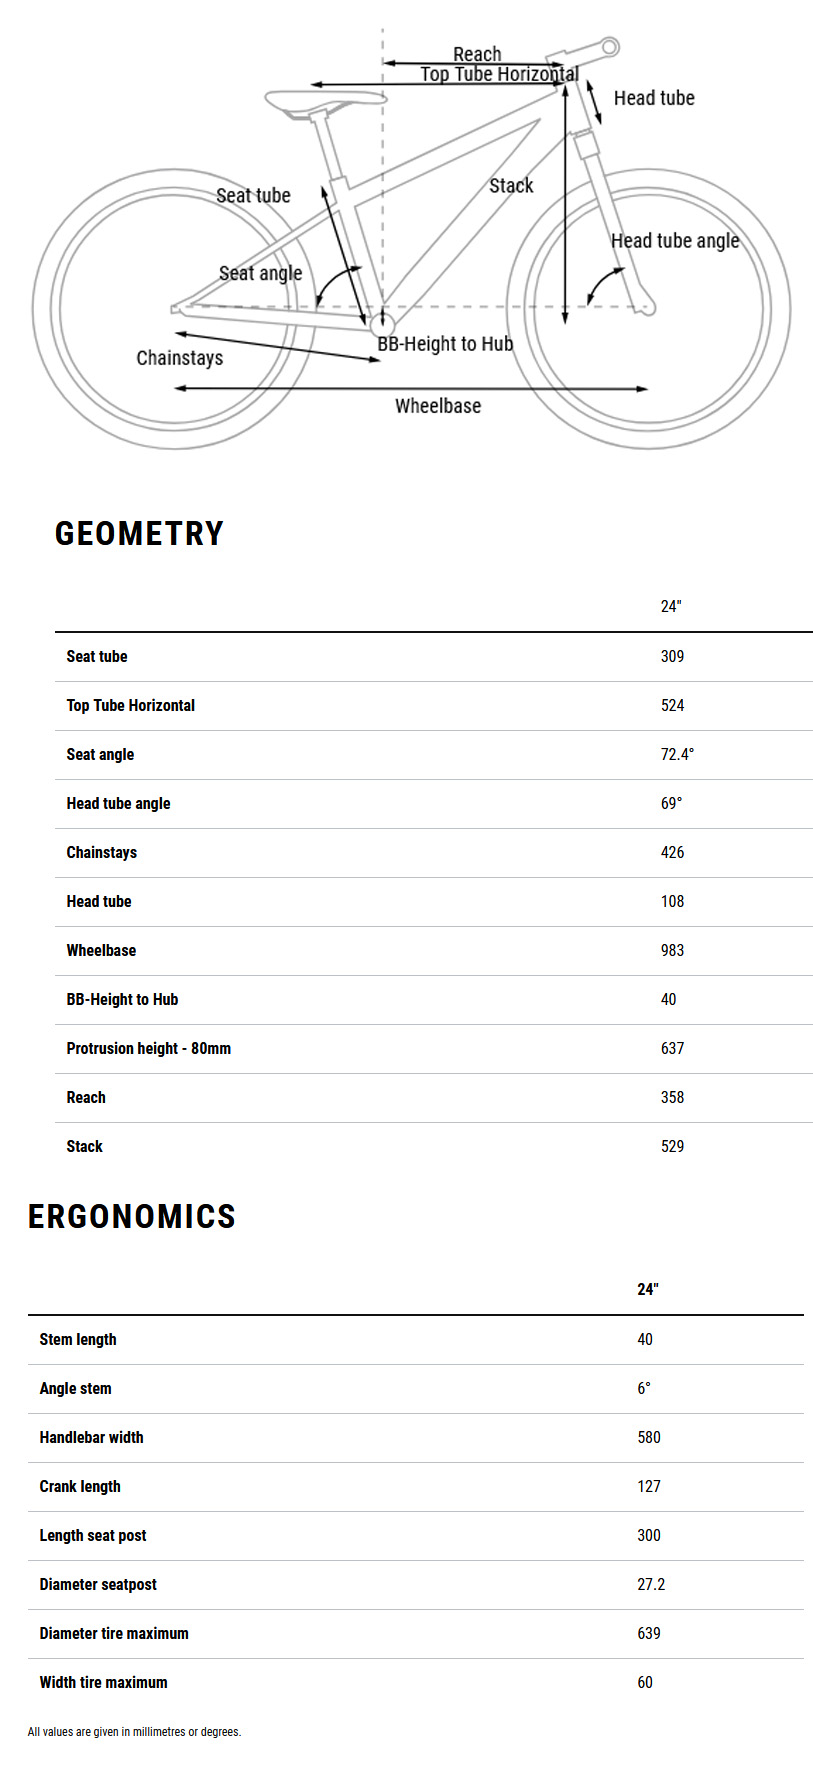Click the 'Handlebar width' row label
Screen dimensions: 813x1768
(x=91, y=1438)
